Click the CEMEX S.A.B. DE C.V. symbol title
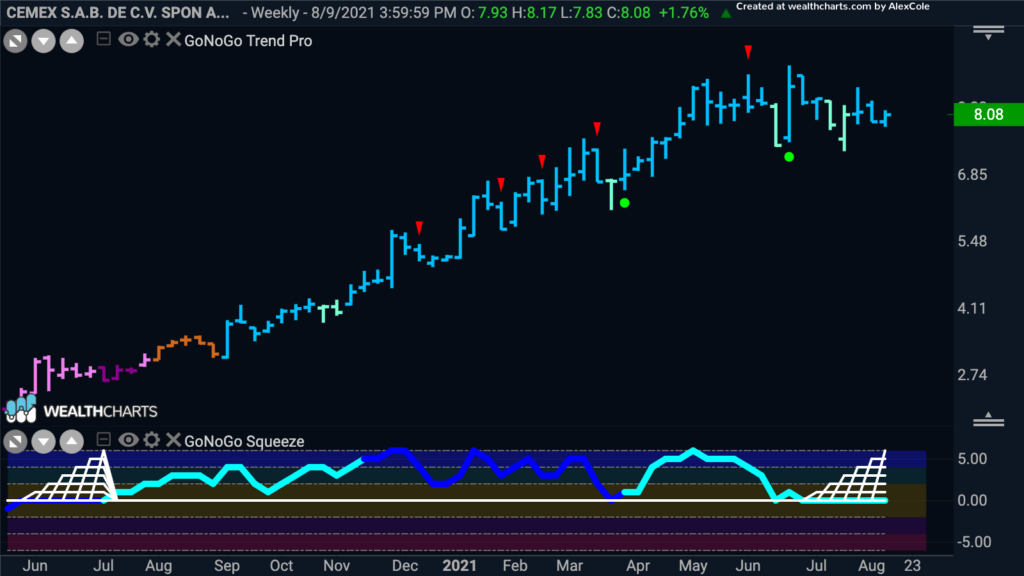The image size is (1024, 576). tap(118, 12)
